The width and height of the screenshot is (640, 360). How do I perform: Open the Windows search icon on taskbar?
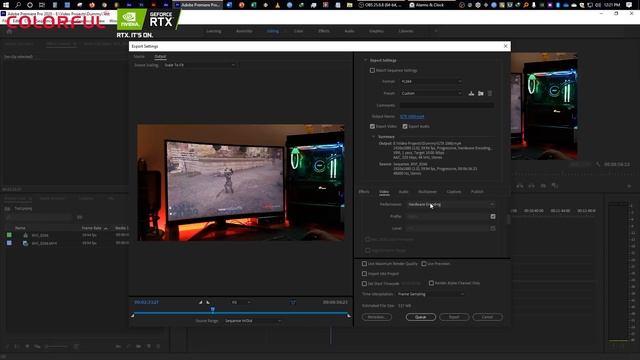click(18, 5)
